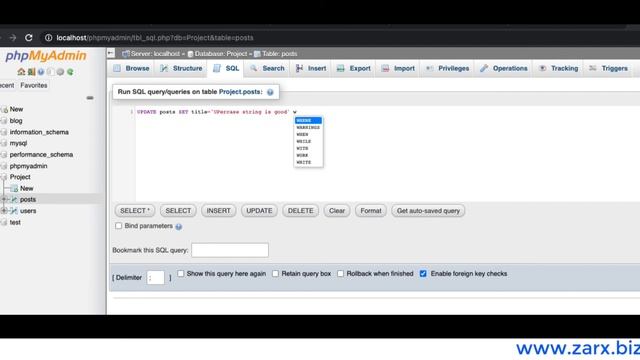Click information_schema database icon
640x360 pixels.
pyautogui.click(x=4, y=132)
